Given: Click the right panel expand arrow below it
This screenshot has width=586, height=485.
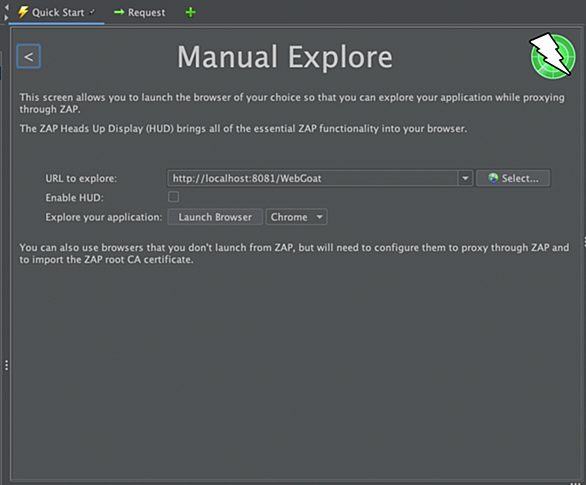Looking at the screenshot, I should coord(6,17).
